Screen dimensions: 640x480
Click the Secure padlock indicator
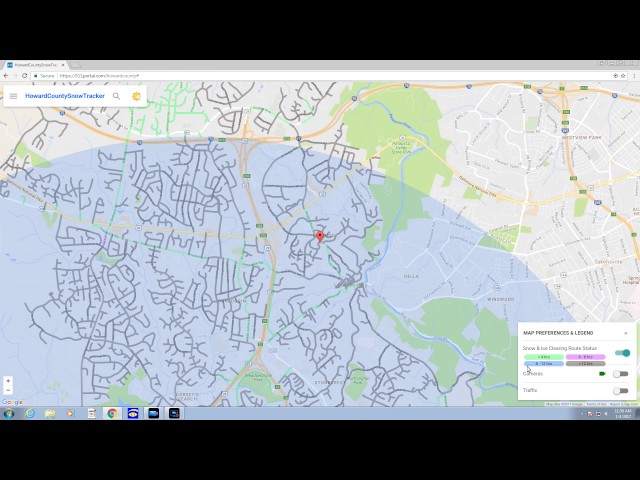tap(44, 76)
